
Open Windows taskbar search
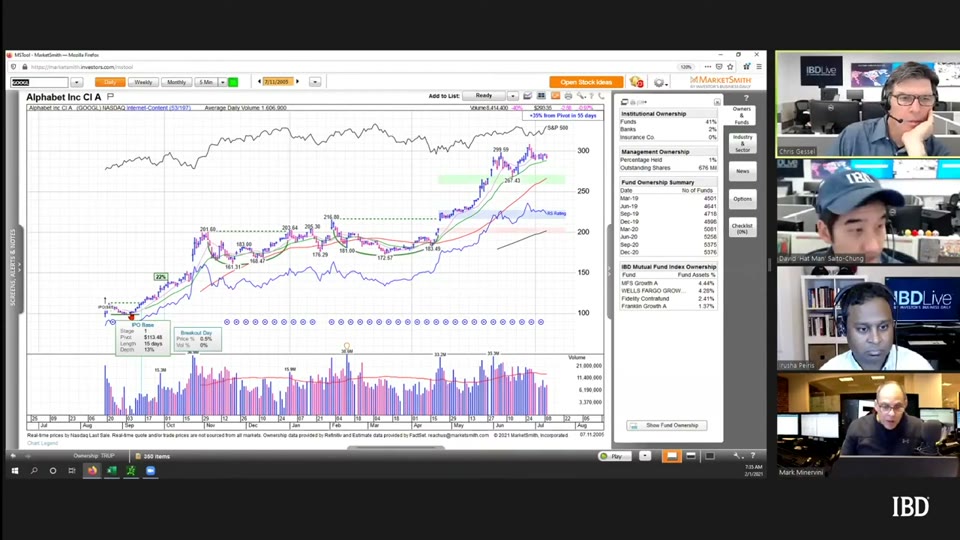34,470
